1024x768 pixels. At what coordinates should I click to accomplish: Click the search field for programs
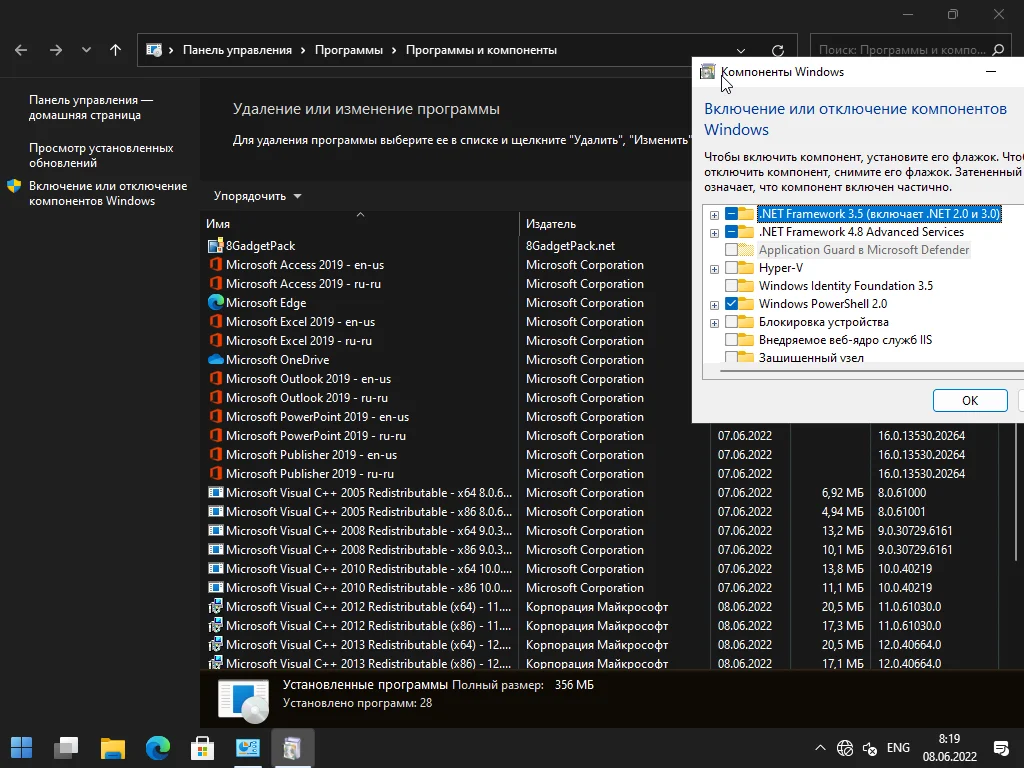[x=901, y=50]
